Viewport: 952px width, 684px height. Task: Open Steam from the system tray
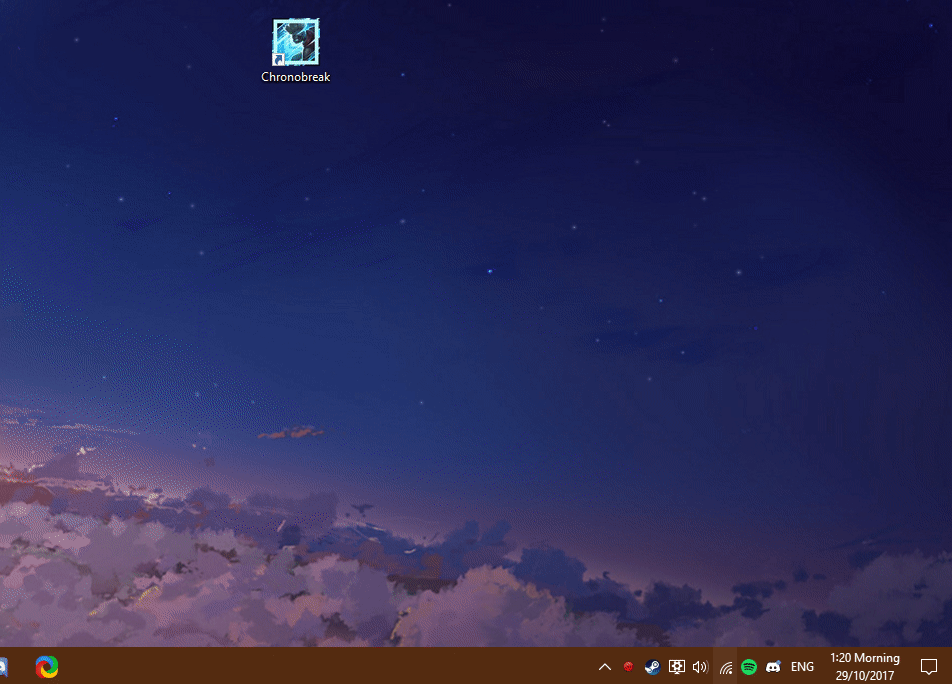[652, 667]
